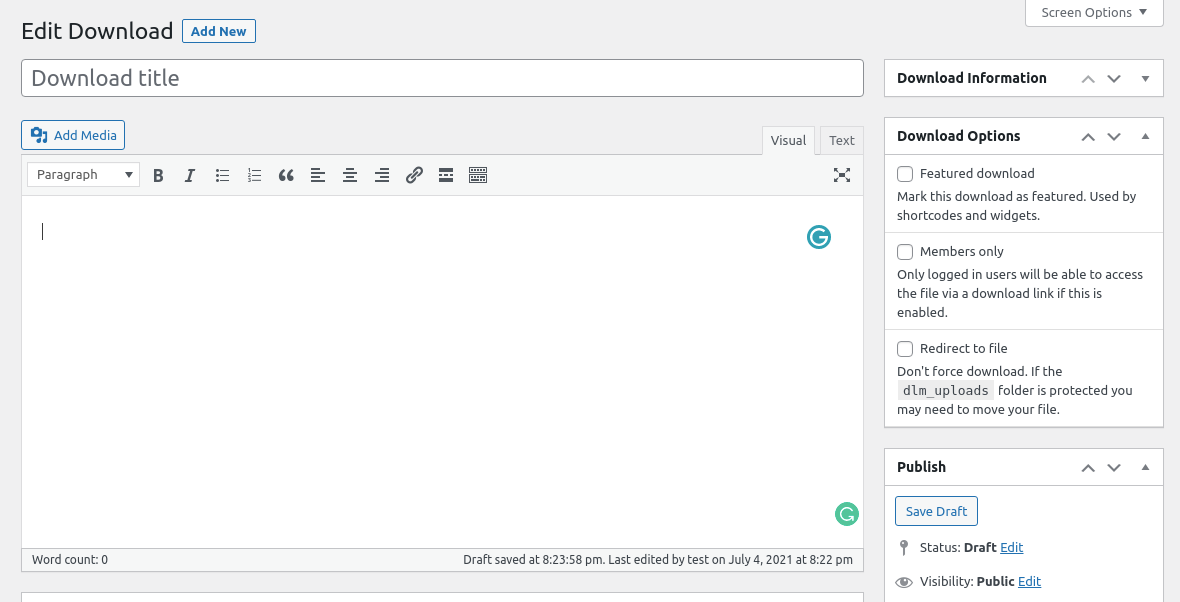Apply blockquote formatting
1180x602 pixels.
coord(286,175)
